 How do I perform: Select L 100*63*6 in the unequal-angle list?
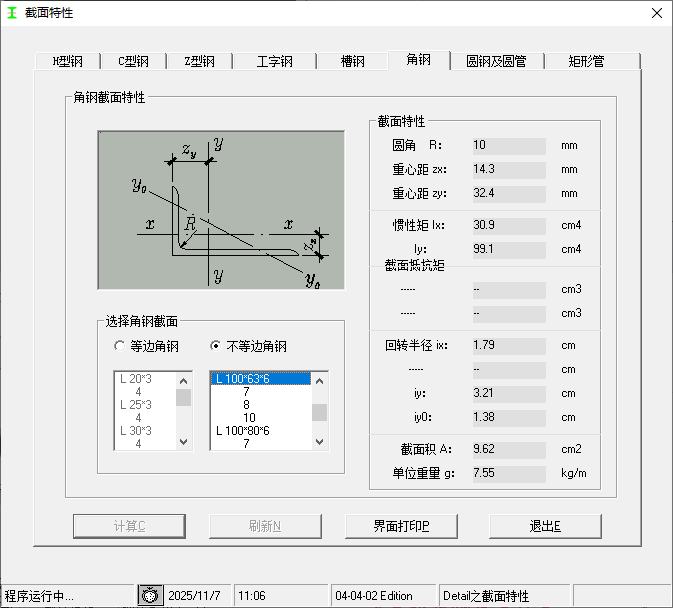[x=261, y=378]
